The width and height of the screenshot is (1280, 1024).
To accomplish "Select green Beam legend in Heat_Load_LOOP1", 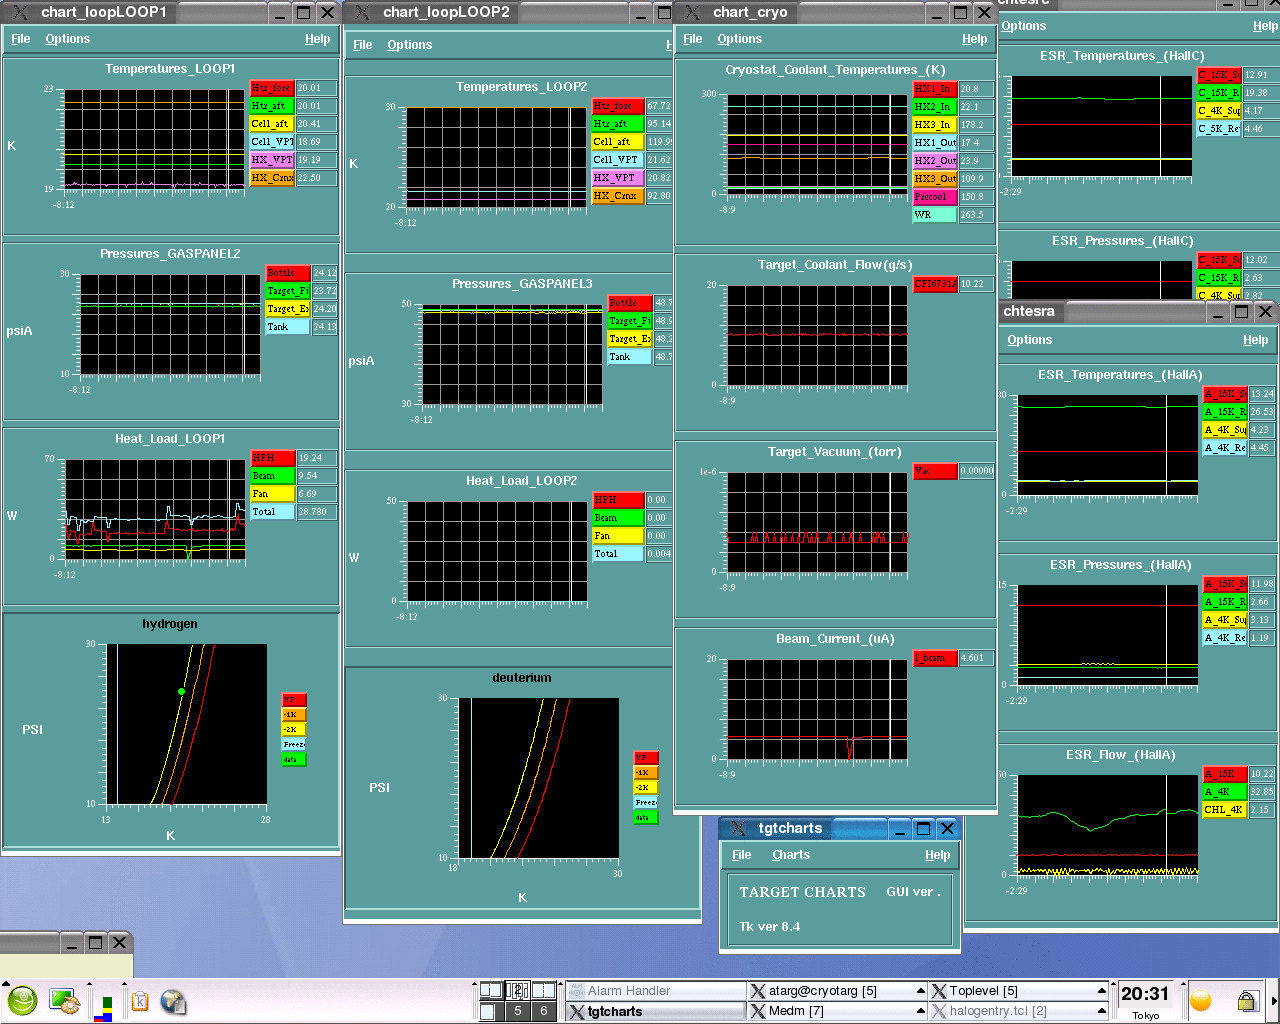I will pos(272,476).
